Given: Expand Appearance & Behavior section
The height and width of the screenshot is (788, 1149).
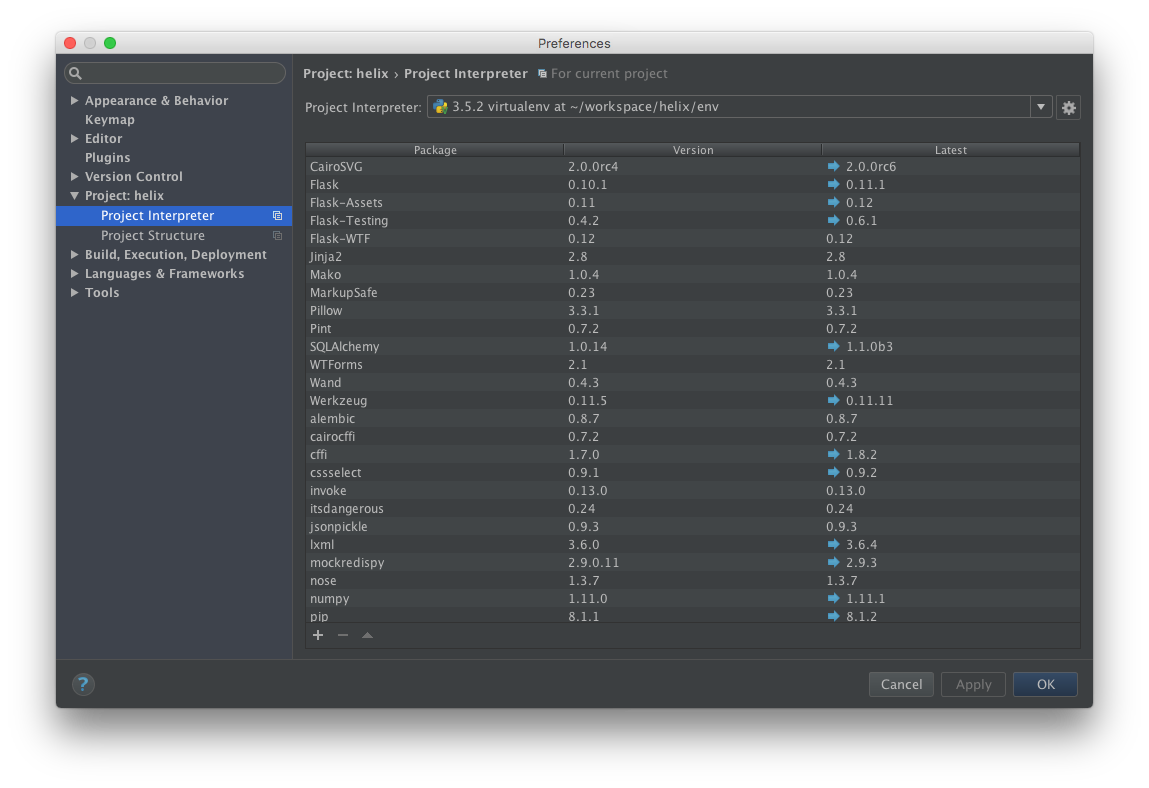Looking at the screenshot, I should point(74,100).
